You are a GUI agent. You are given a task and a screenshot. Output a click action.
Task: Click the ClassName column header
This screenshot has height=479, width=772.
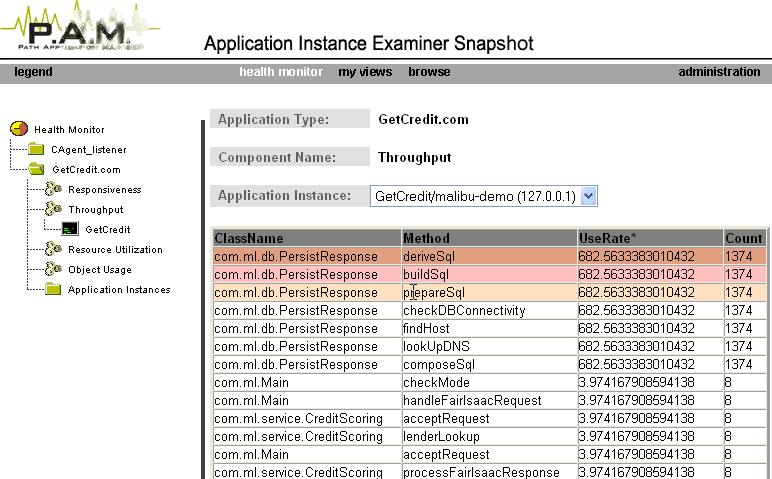point(307,238)
